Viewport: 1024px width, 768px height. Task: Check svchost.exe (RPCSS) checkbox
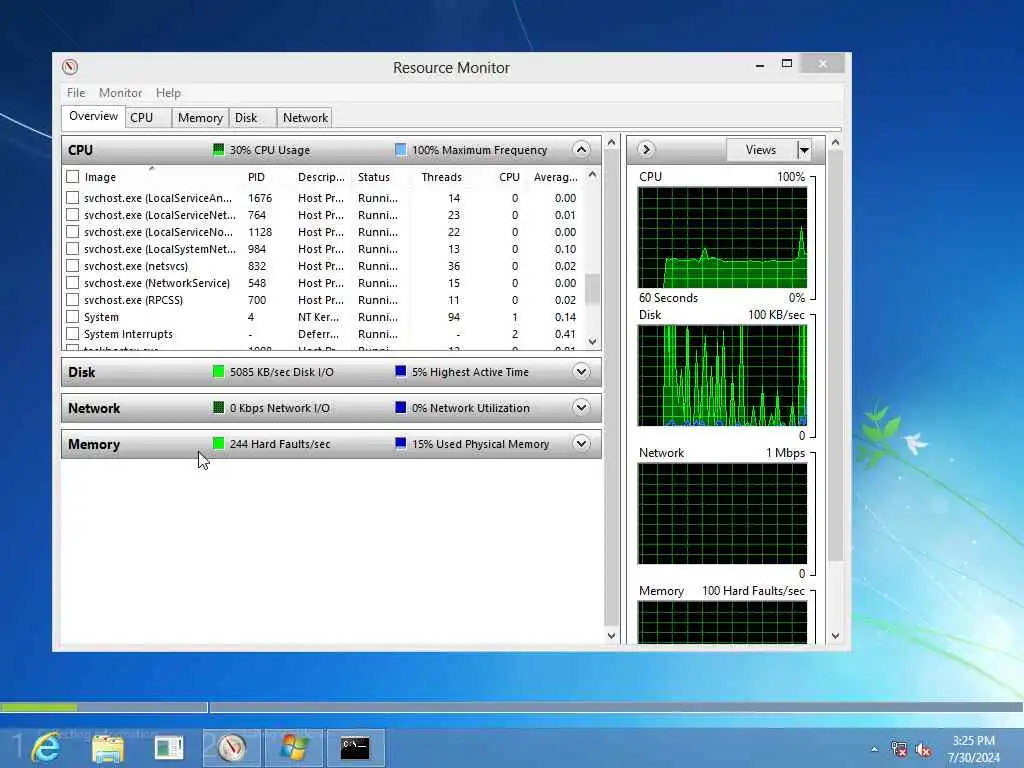72,299
